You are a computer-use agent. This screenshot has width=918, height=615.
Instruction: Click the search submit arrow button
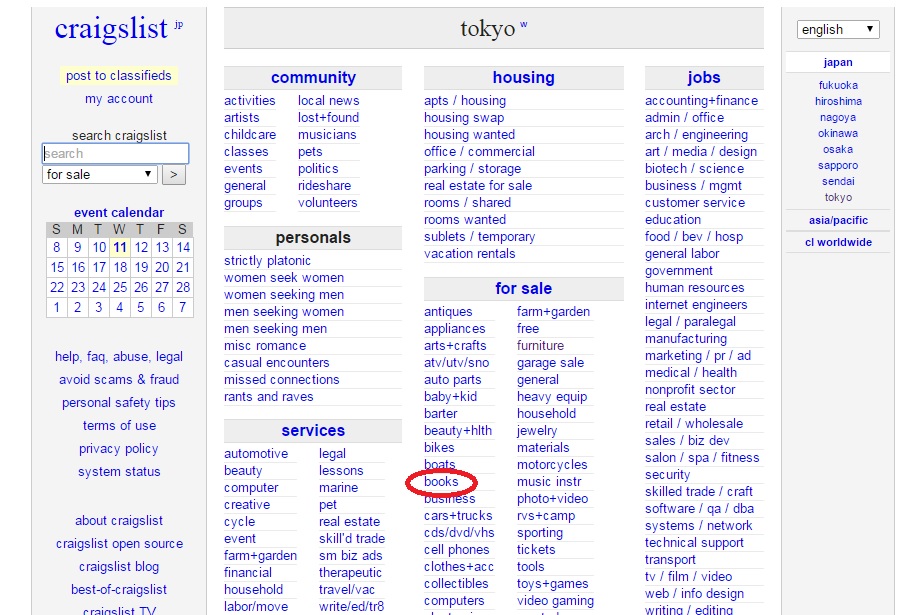(x=174, y=175)
